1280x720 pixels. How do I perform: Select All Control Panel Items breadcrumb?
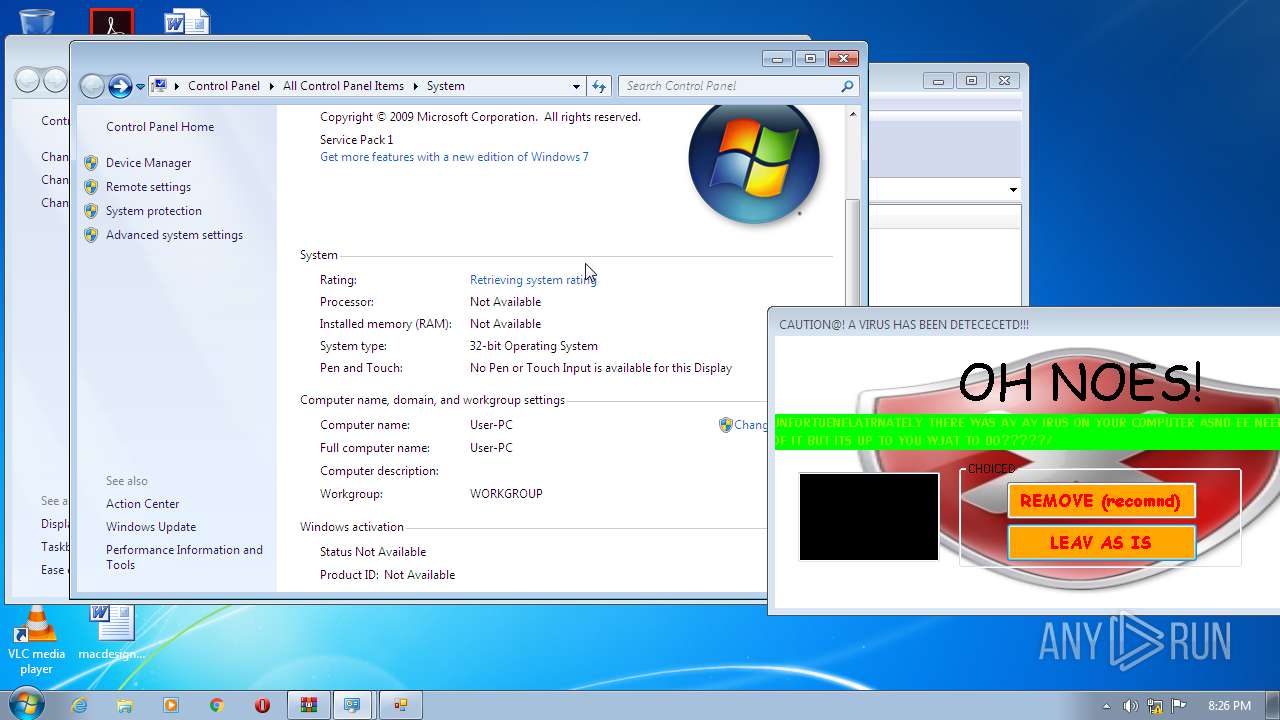click(x=343, y=86)
